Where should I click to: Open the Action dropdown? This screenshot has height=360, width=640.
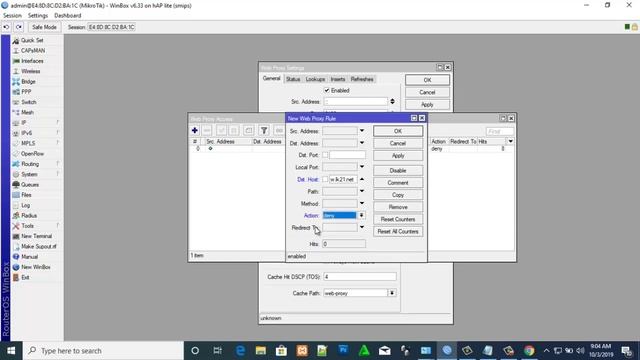click(x=362, y=215)
